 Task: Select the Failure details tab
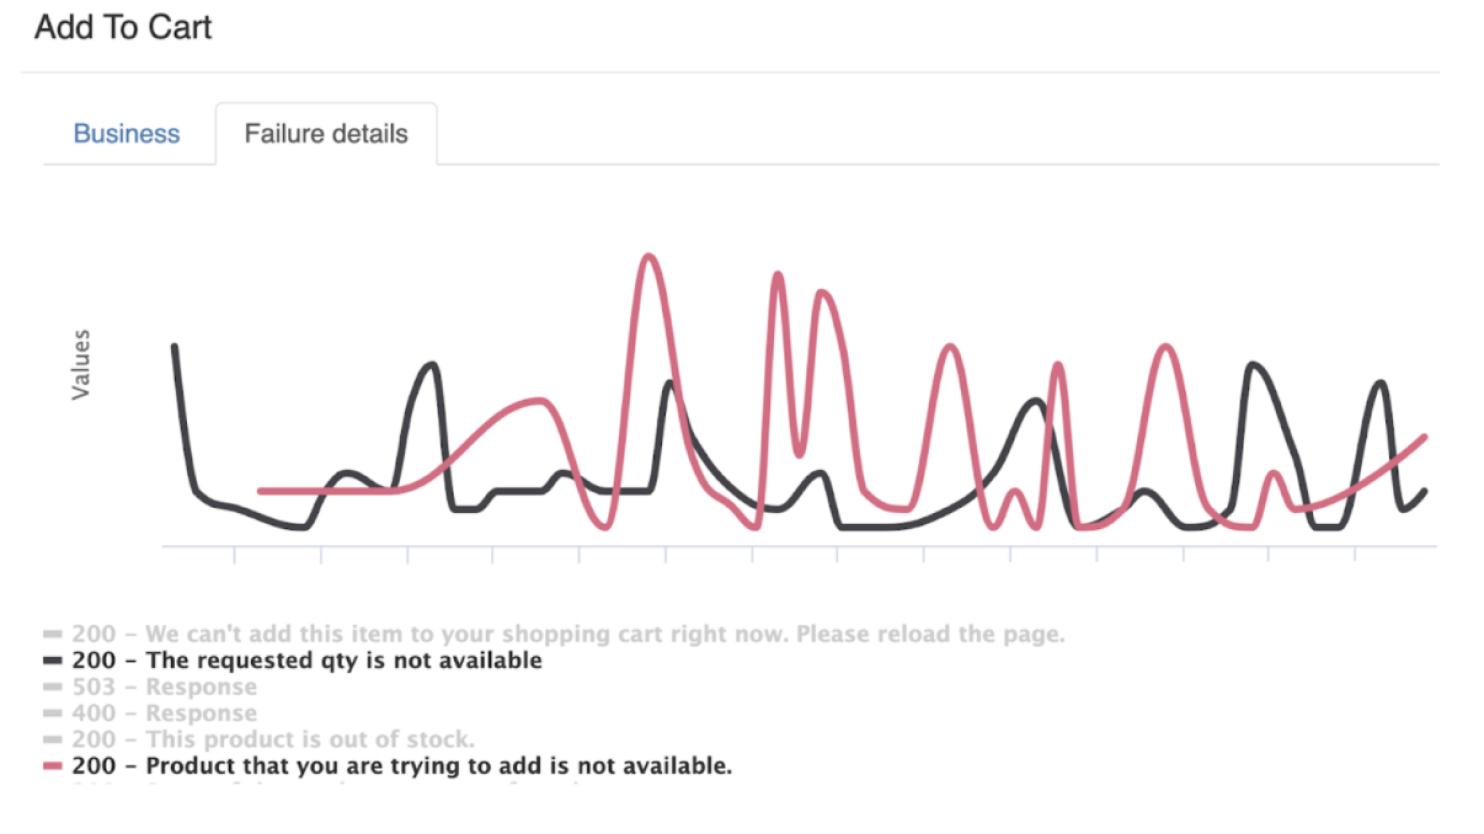coord(326,133)
